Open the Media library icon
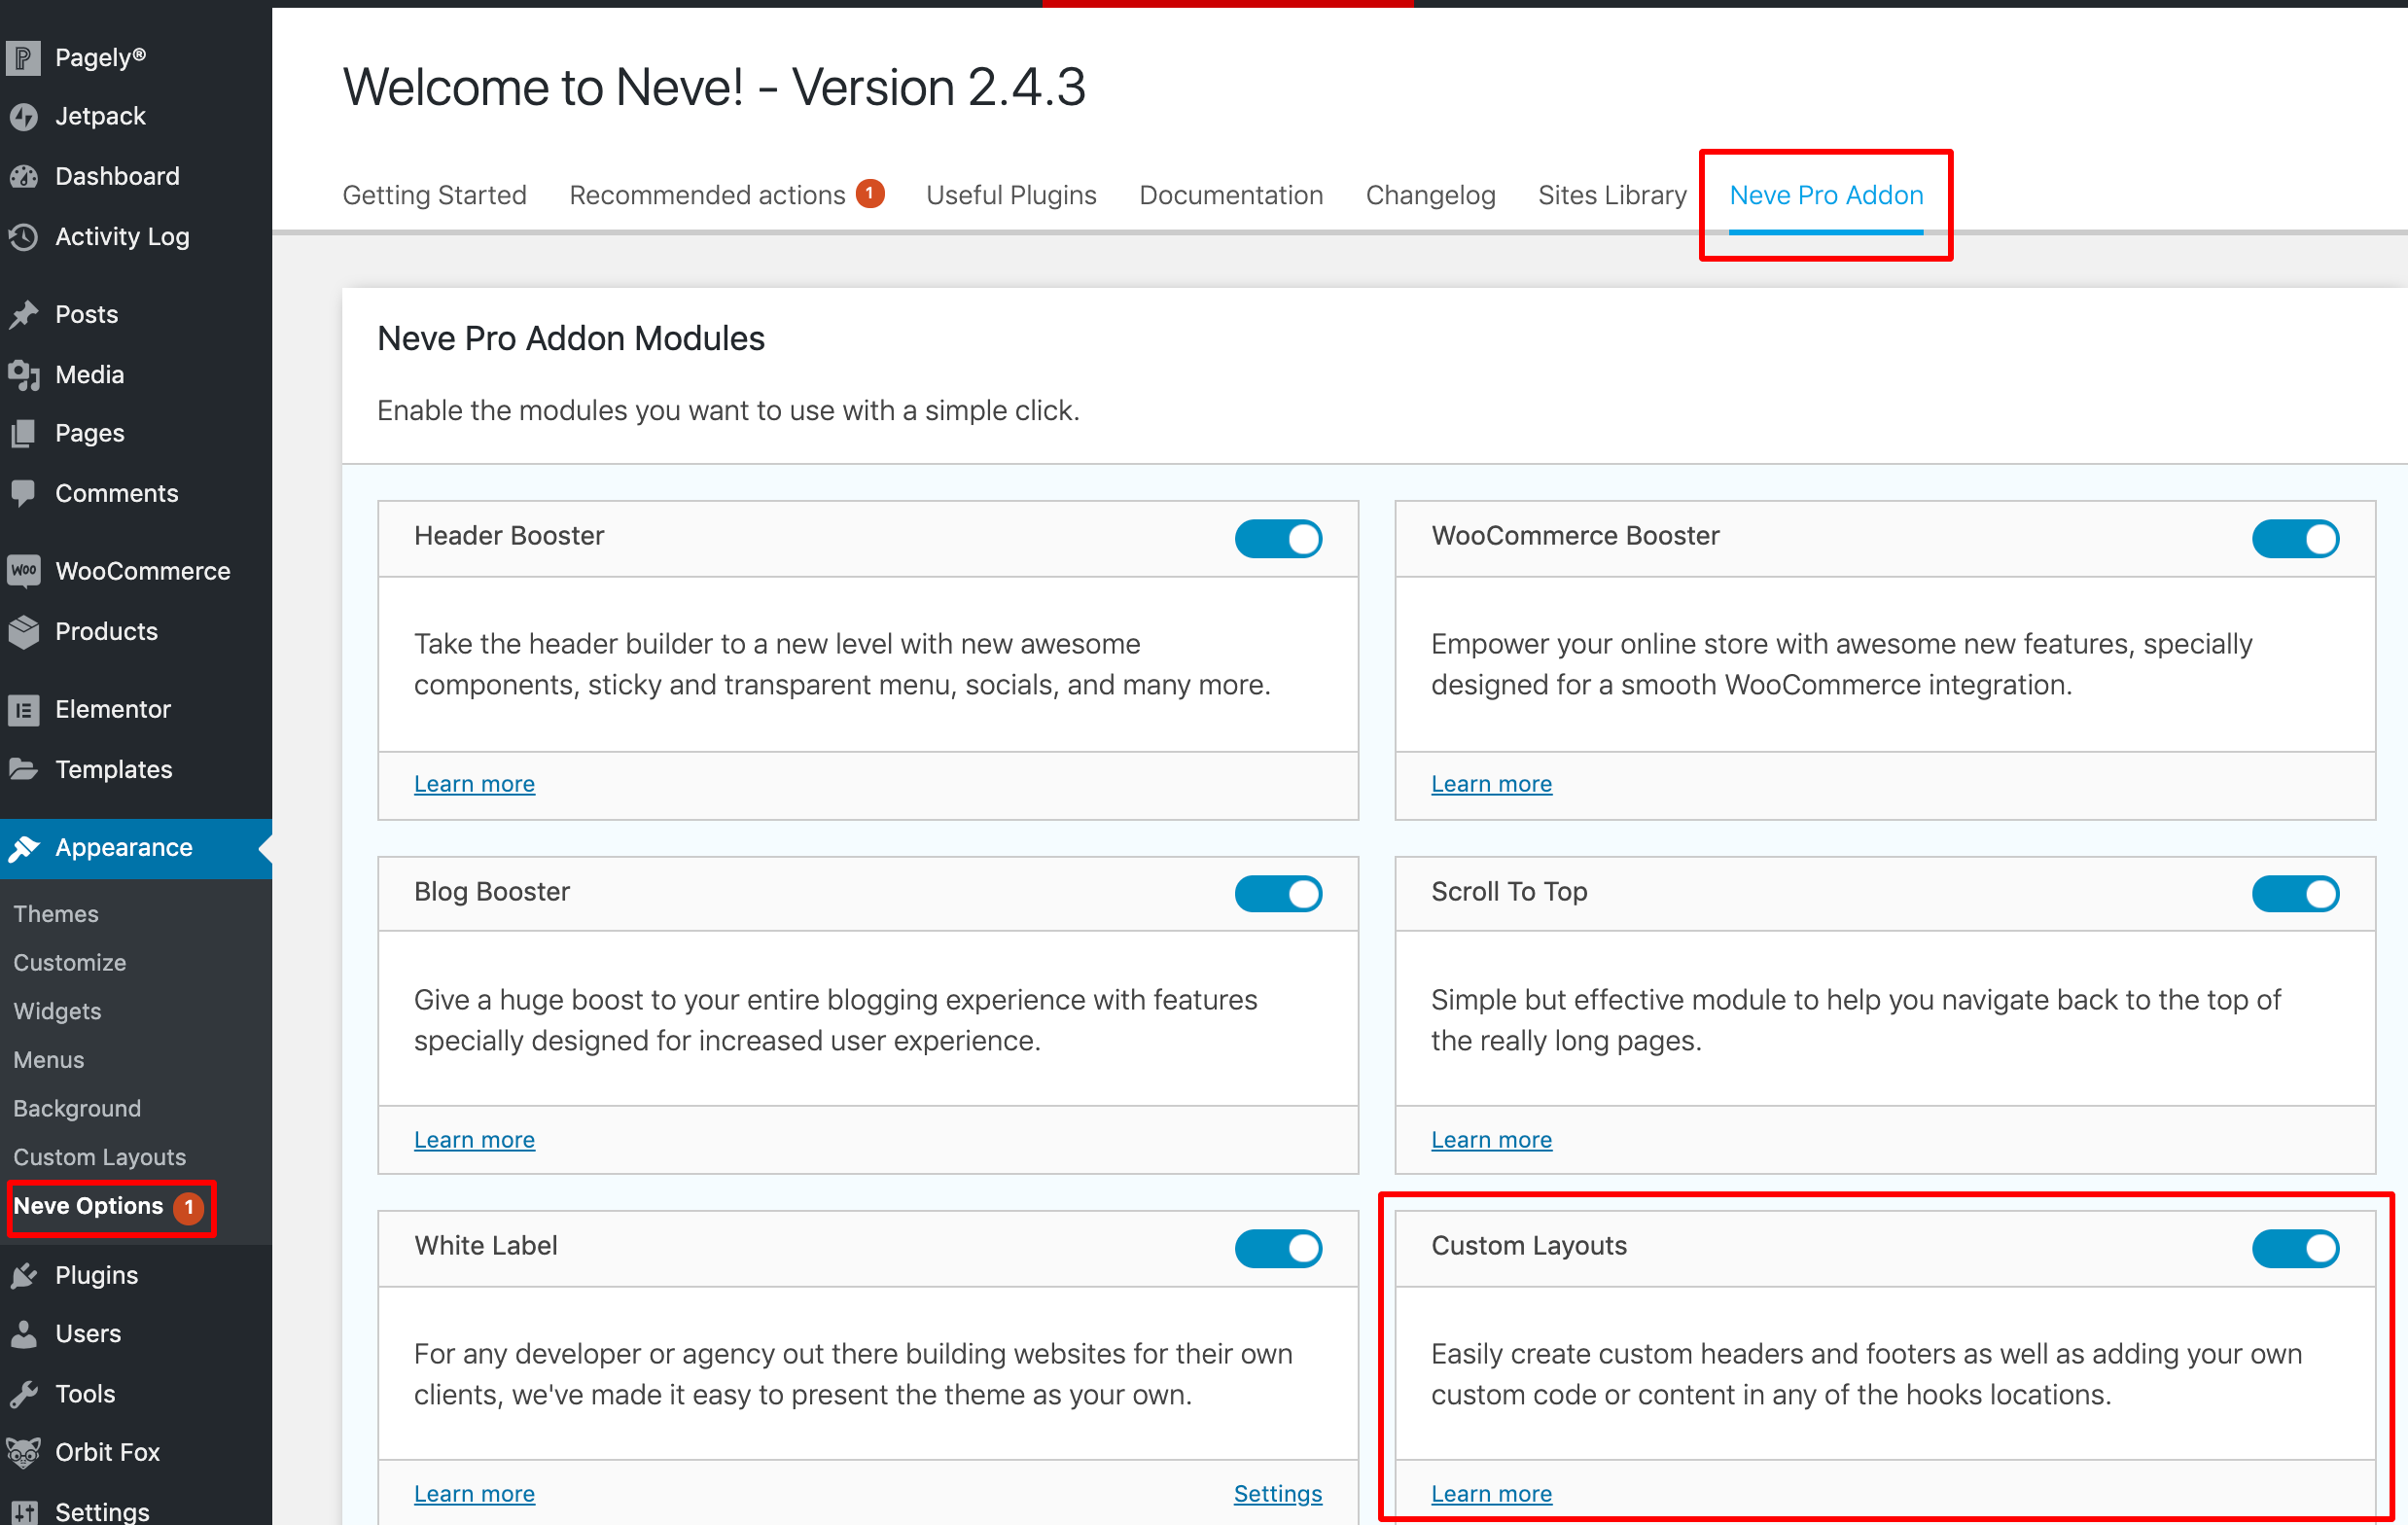This screenshot has width=2408, height=1525. [24, 374]
